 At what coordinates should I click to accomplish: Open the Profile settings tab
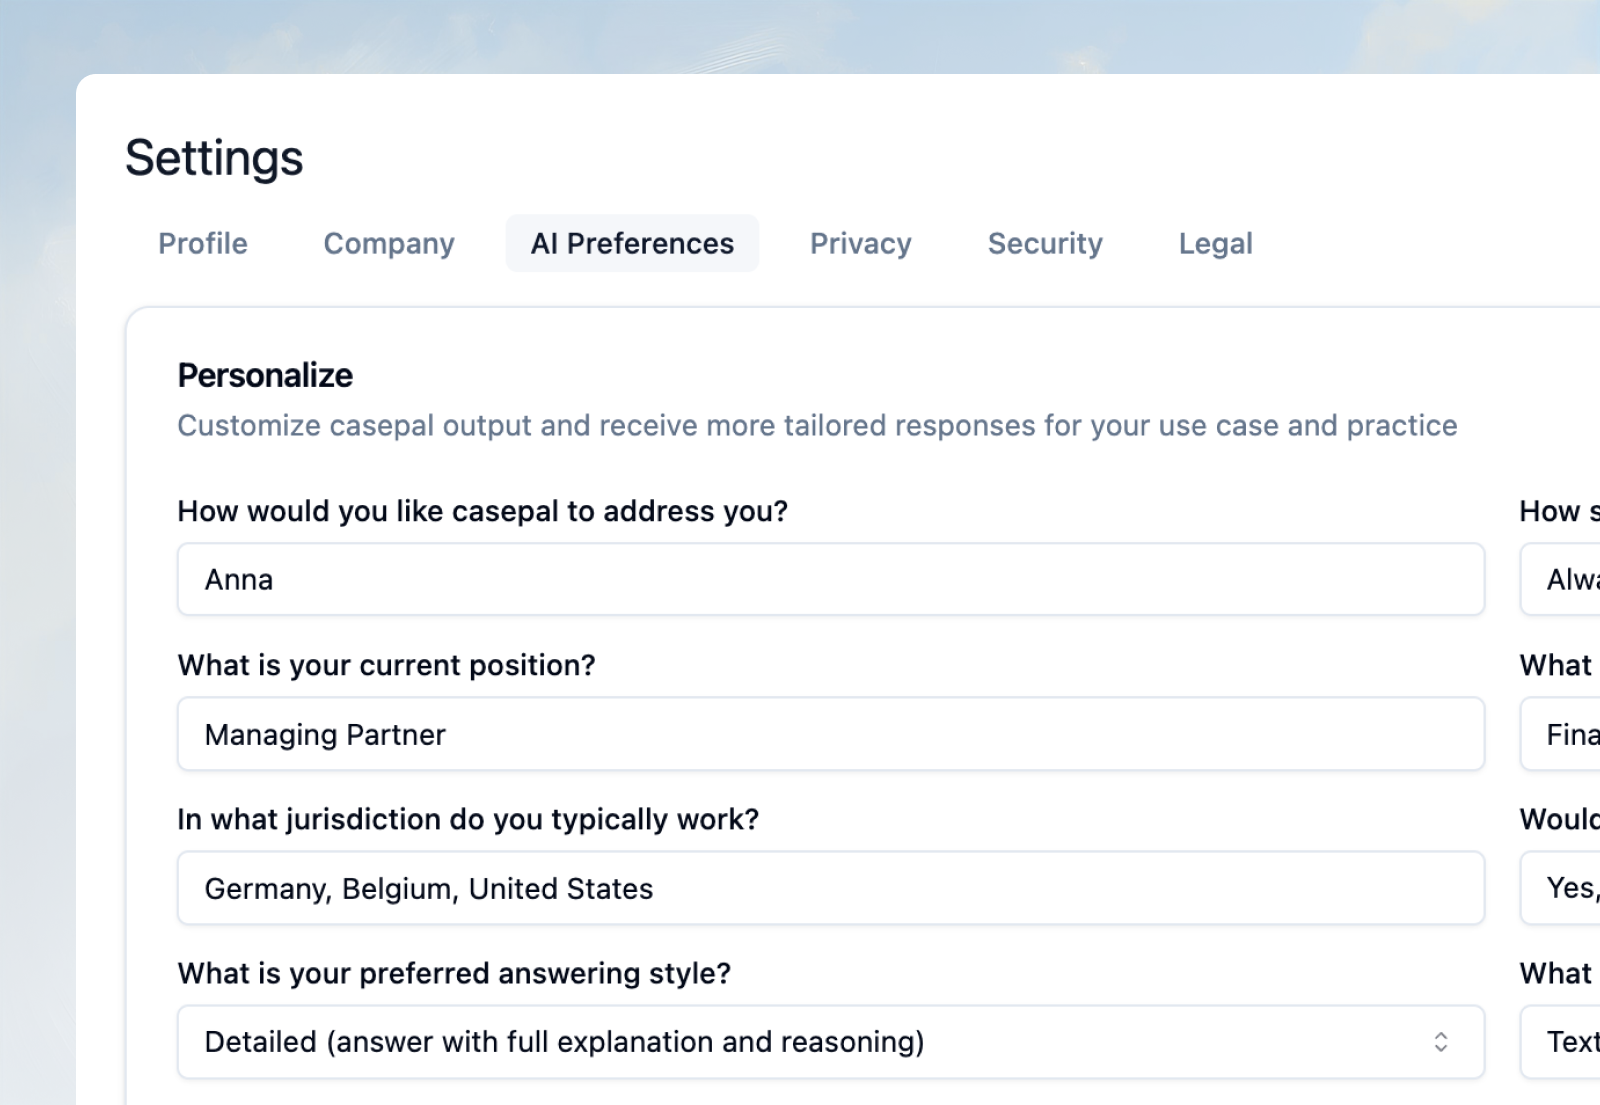point(203,243)
